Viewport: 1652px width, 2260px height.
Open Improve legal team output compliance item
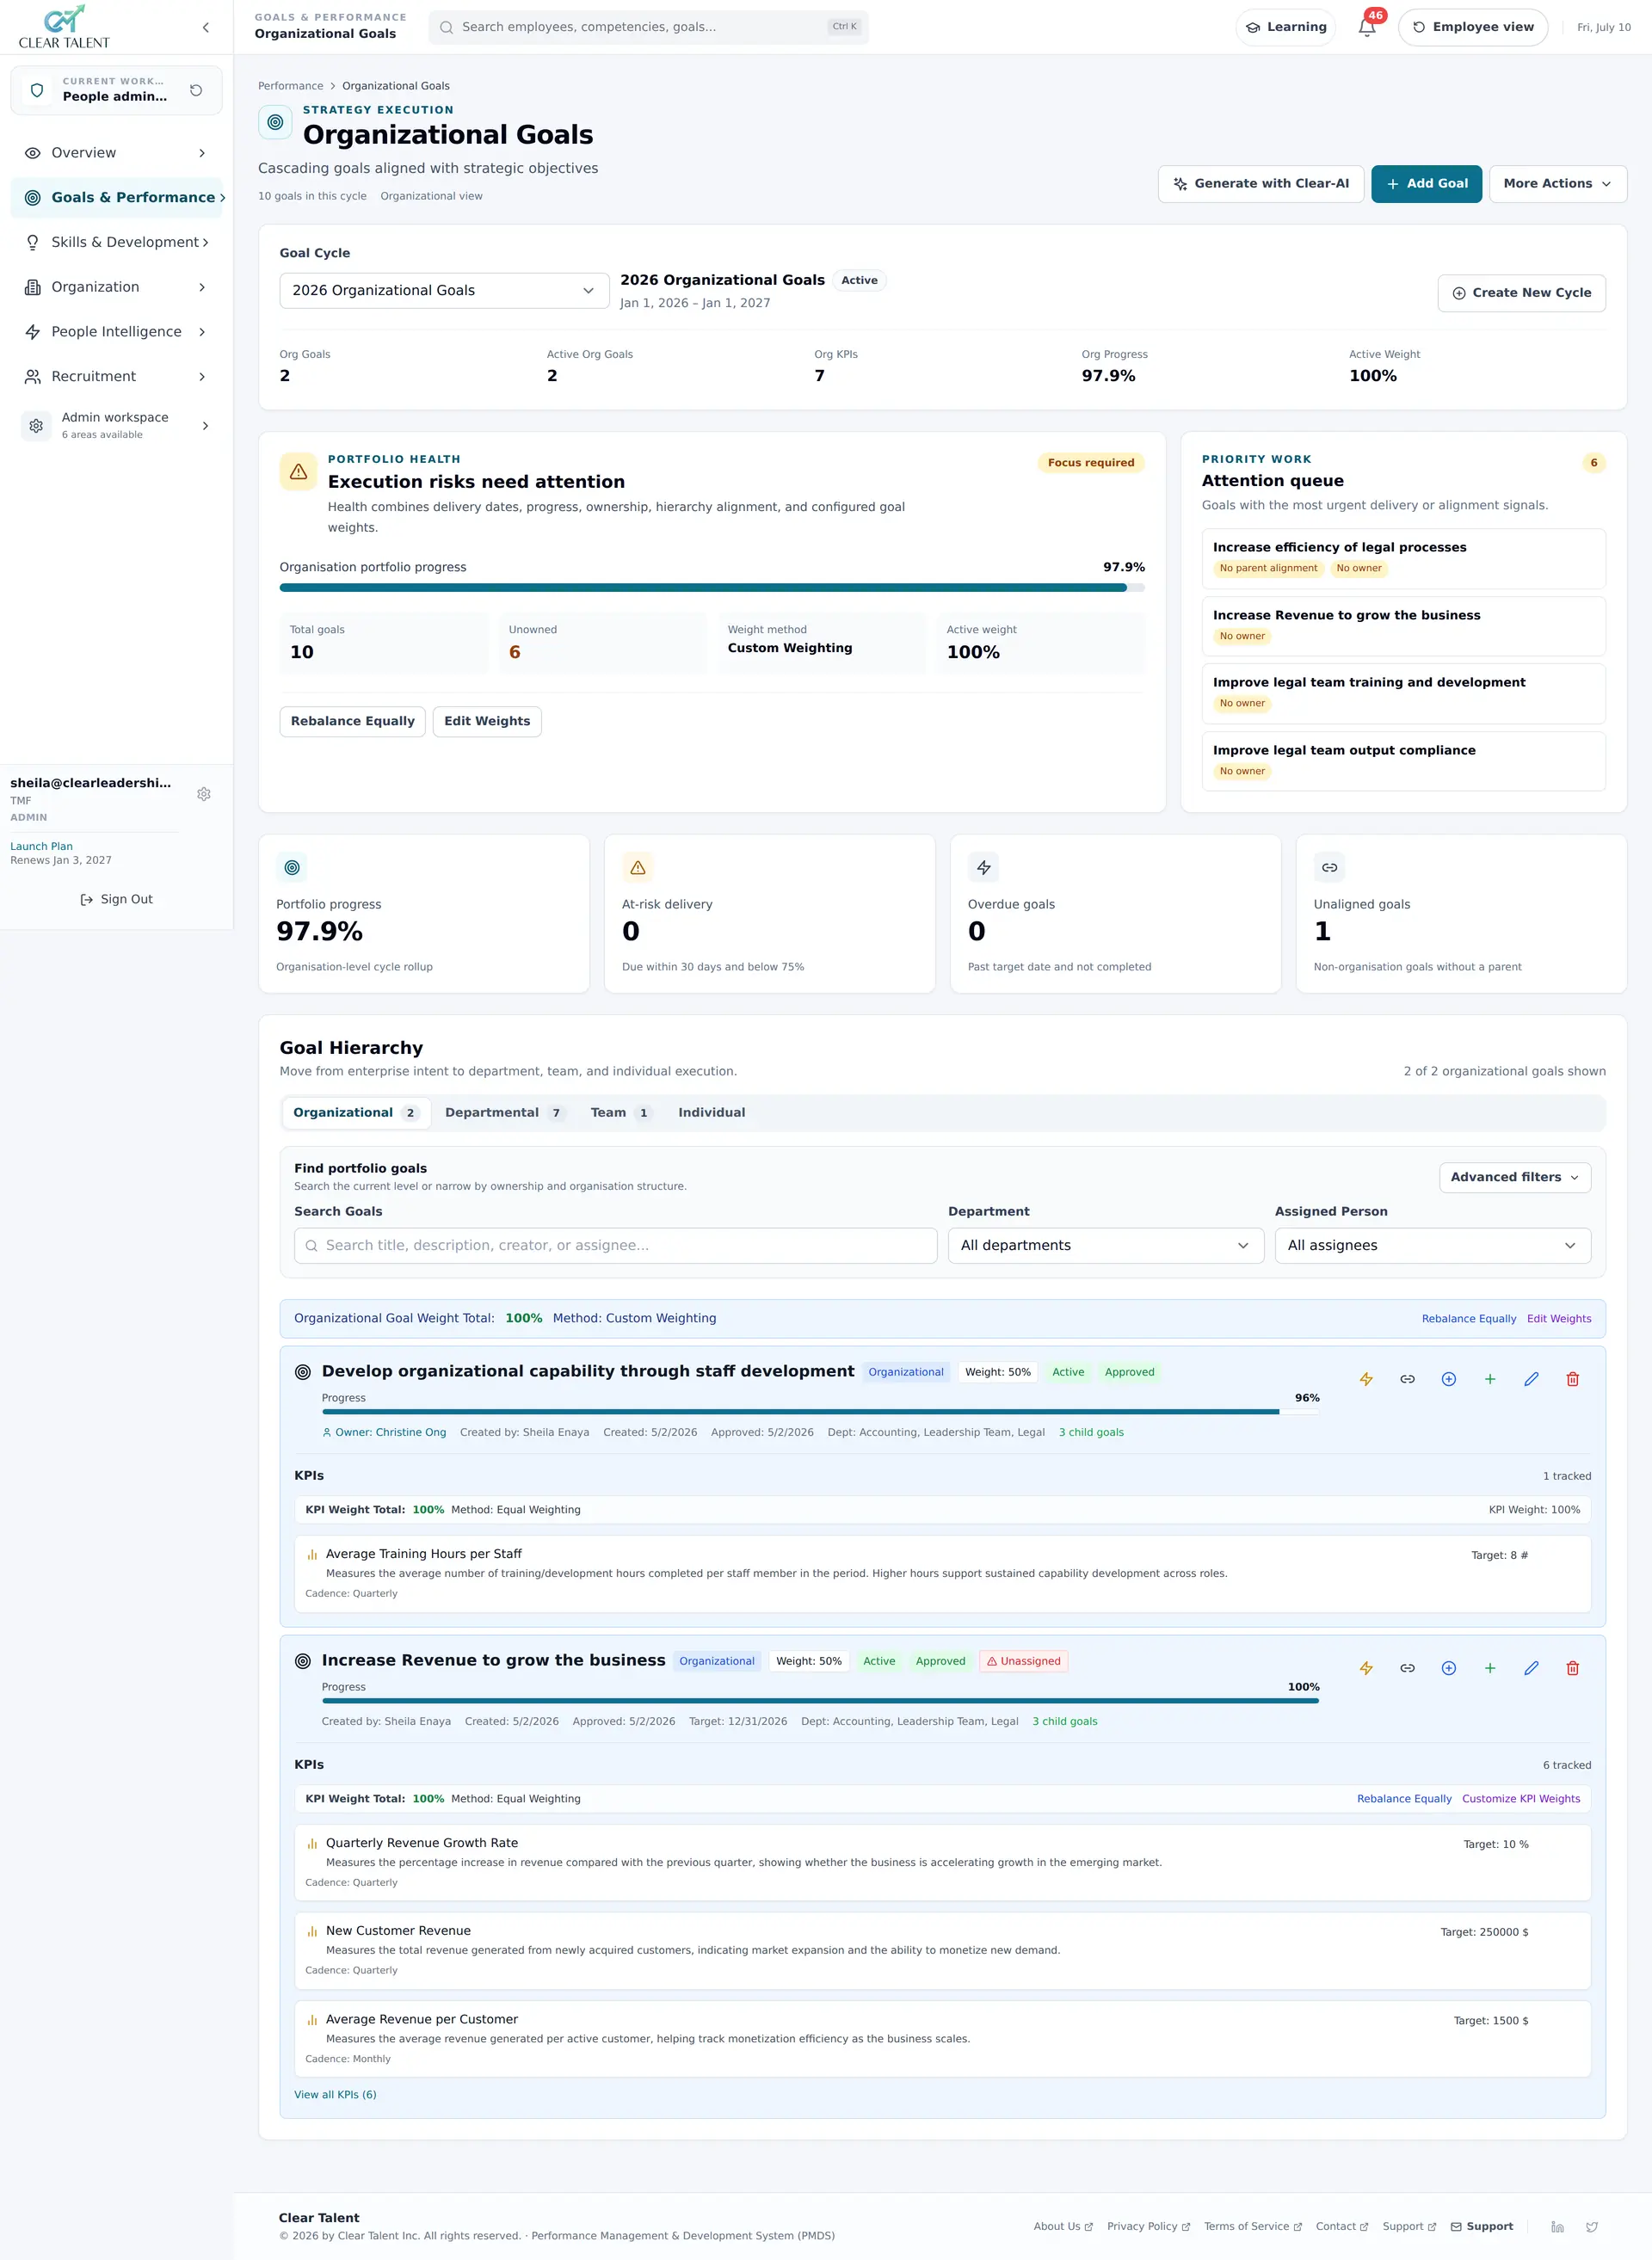pos(1403,761)
